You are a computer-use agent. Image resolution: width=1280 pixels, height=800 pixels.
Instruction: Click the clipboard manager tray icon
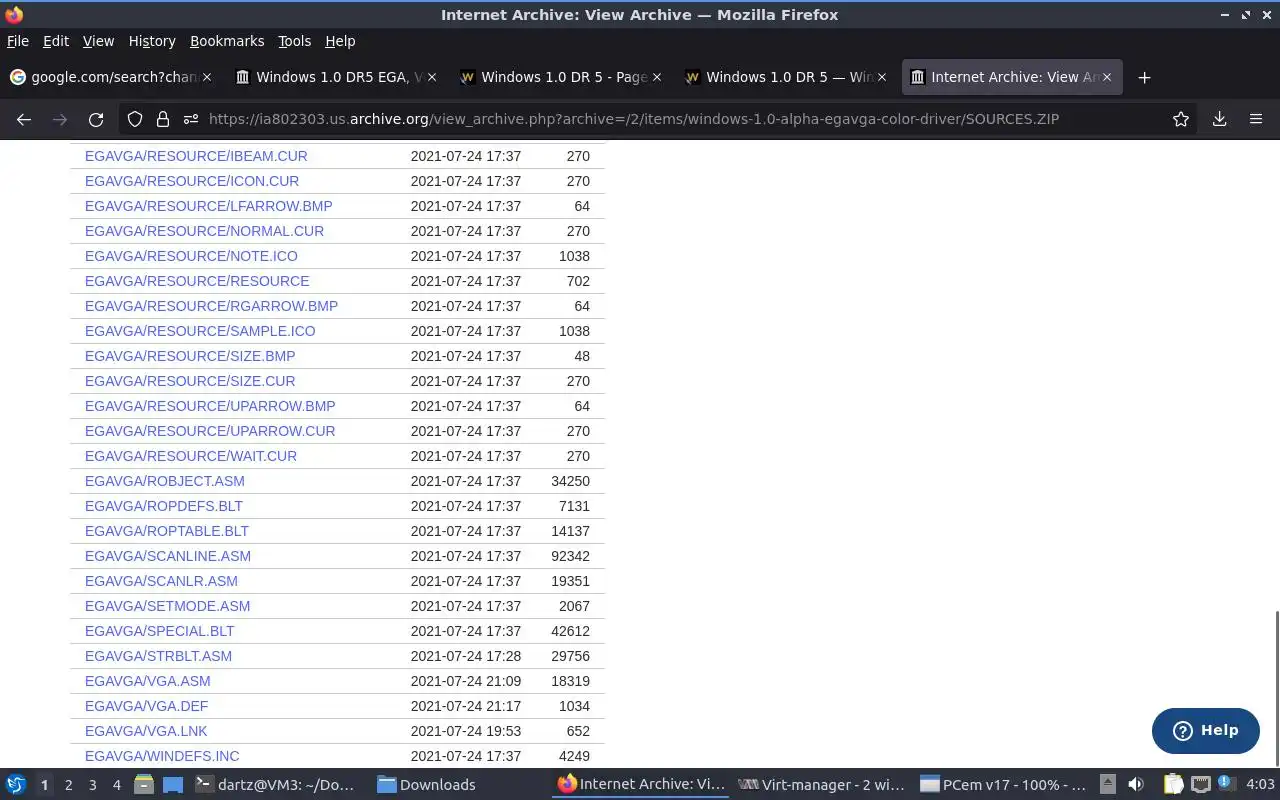click(1173, 784)
